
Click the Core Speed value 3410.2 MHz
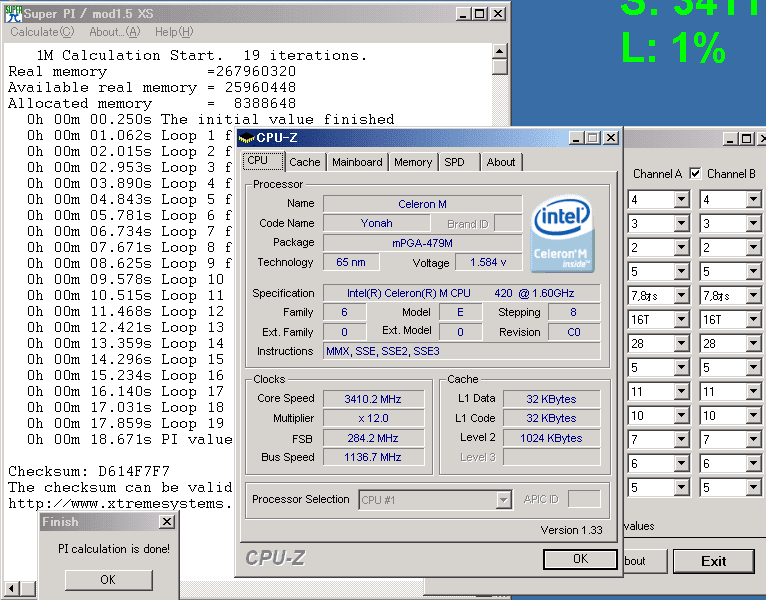coord(373,399)
